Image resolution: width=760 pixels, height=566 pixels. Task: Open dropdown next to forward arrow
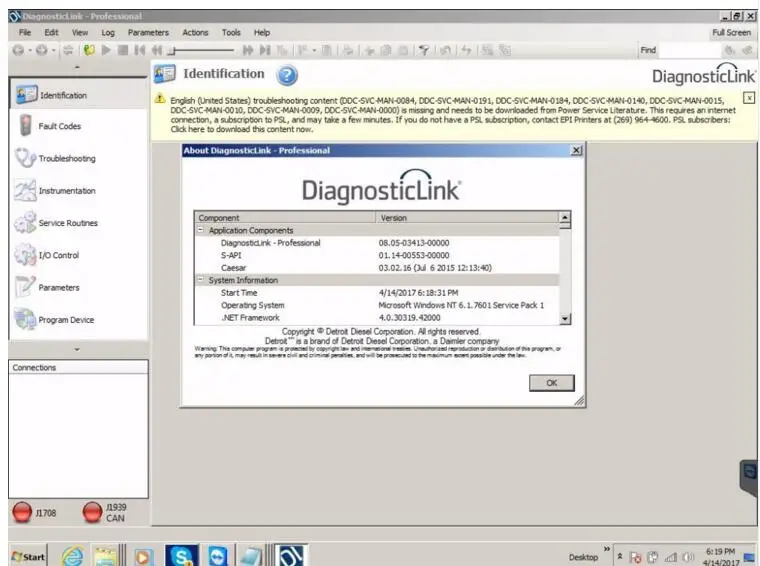tap(53, 50)
